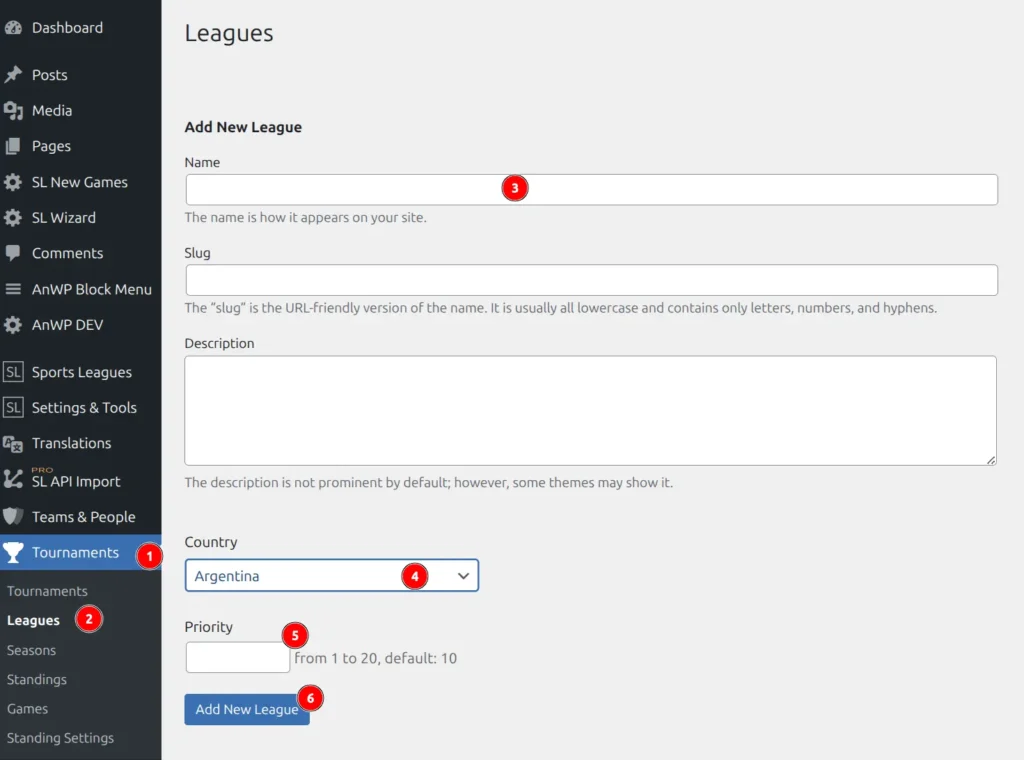This screenshot has height=760, width=1024.
Task: Click the Slug field label
Action: point(197,253)
